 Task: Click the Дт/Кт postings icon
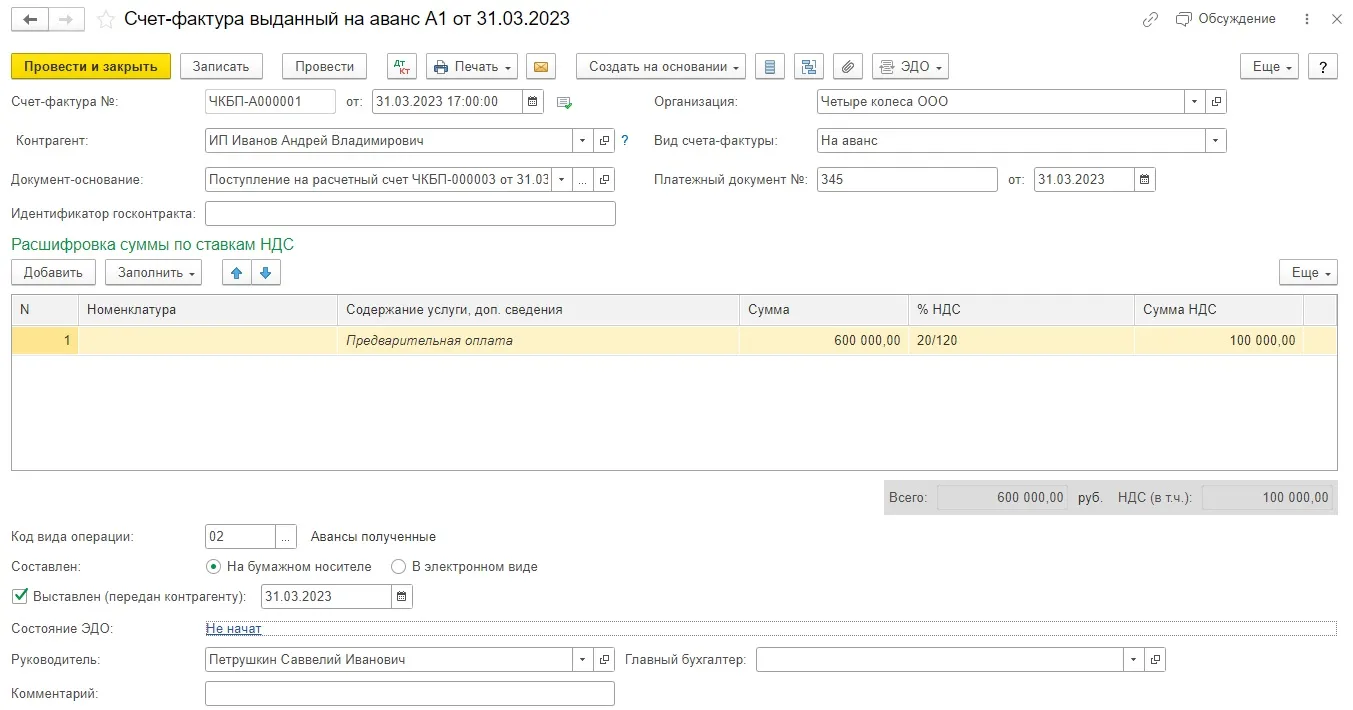pos(403,67)
